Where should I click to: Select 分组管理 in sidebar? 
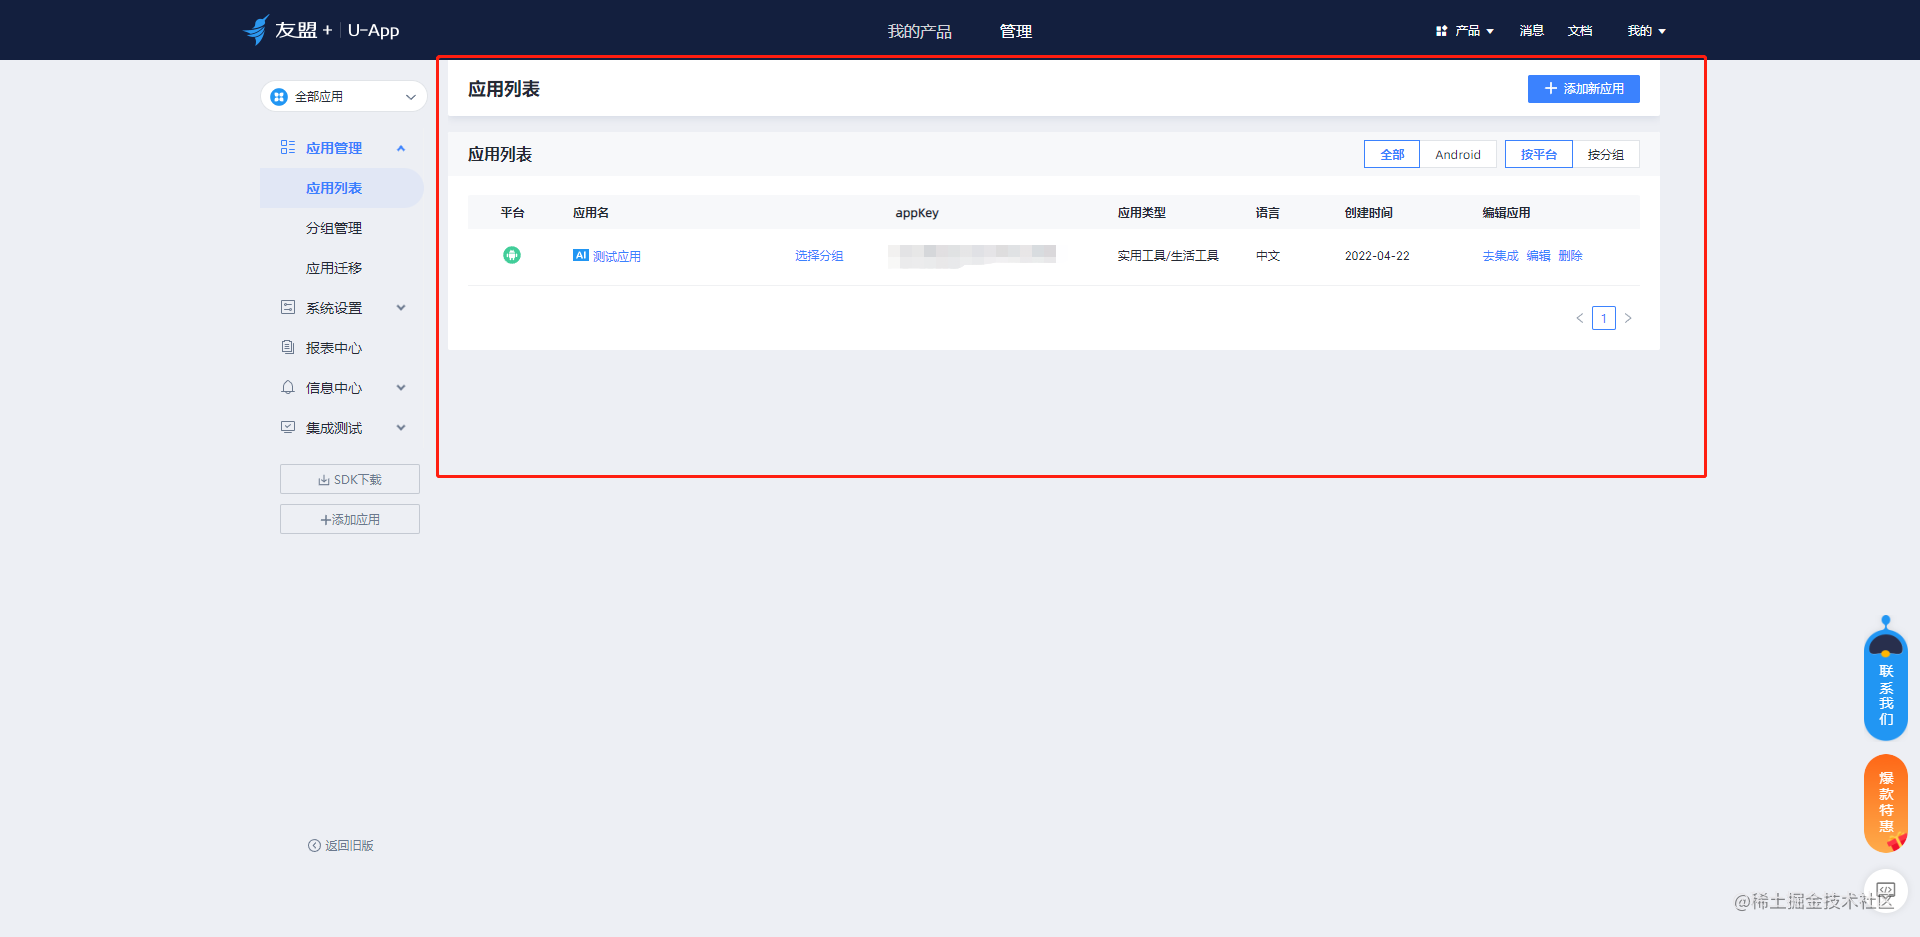(x=334, y=228)
